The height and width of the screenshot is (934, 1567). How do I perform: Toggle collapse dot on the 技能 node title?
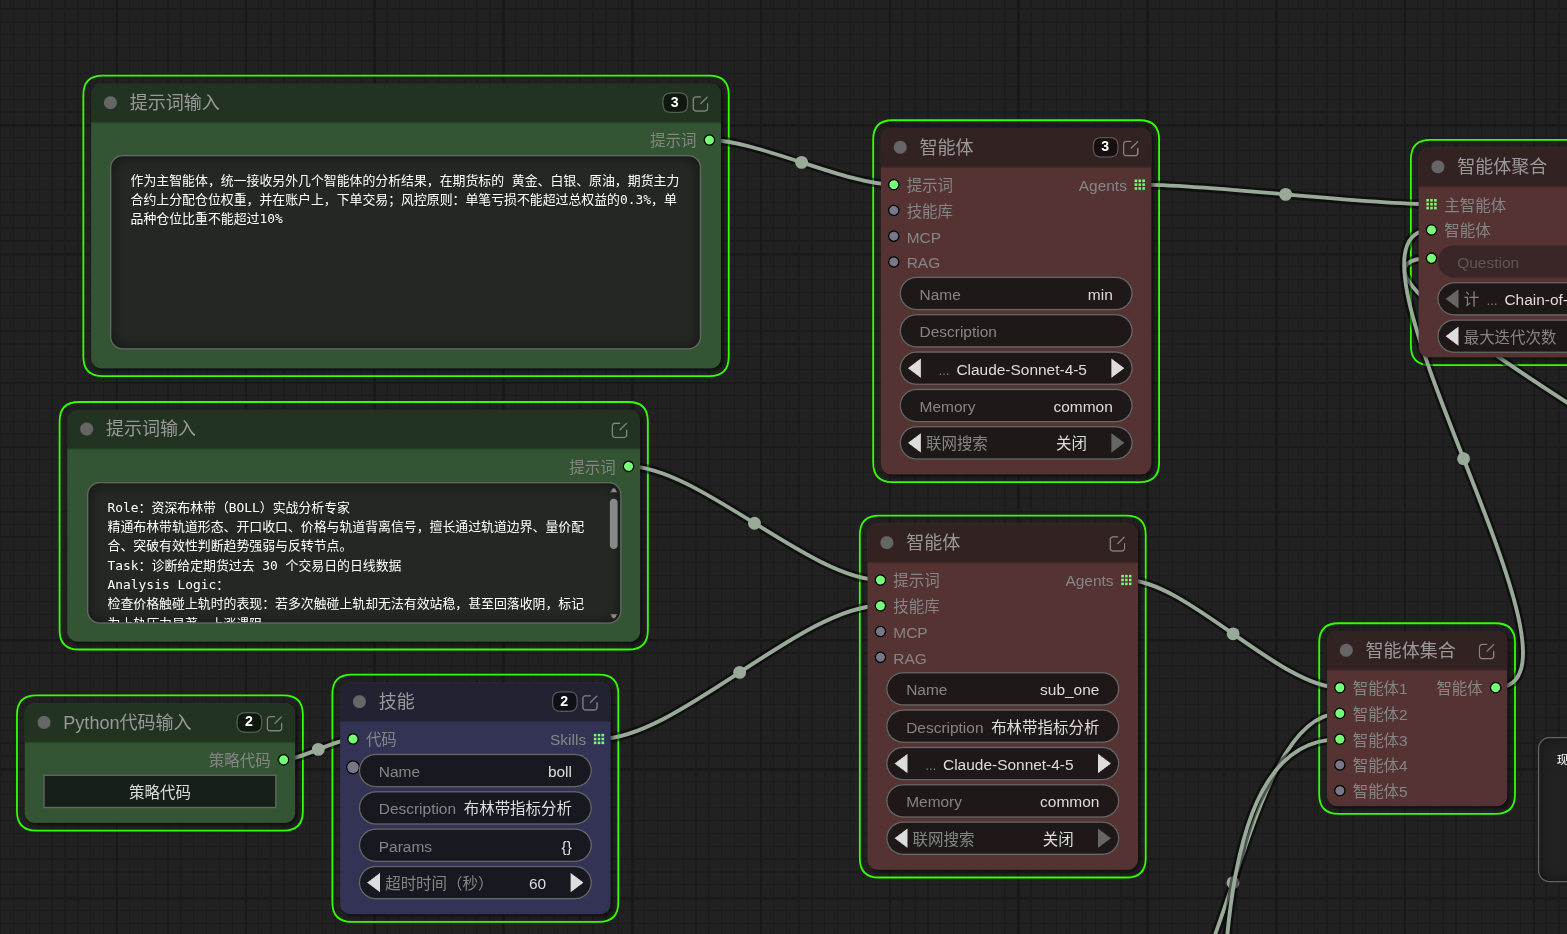click(x=360, y=702)
